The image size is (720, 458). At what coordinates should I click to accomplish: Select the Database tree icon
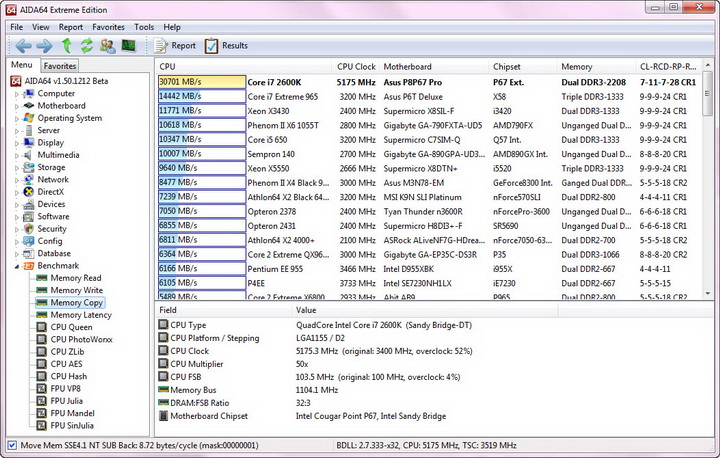pos(29,253)
